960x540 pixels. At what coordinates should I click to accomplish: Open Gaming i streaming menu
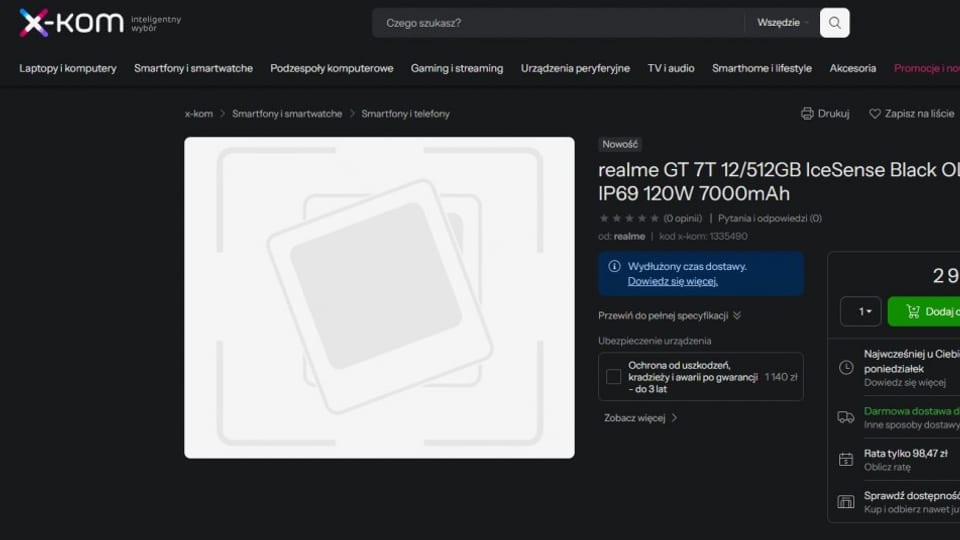tap(457, 68)
